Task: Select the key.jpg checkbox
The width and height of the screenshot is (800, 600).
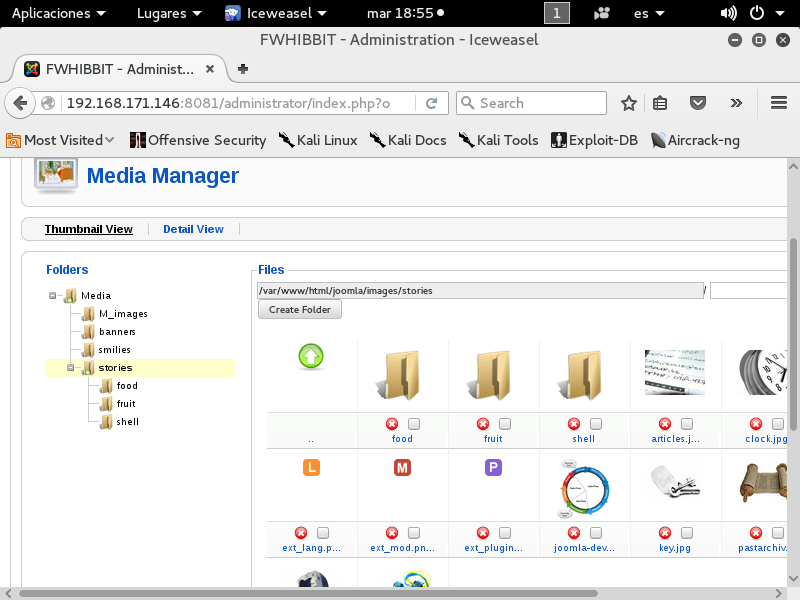Action: point(687,533)
